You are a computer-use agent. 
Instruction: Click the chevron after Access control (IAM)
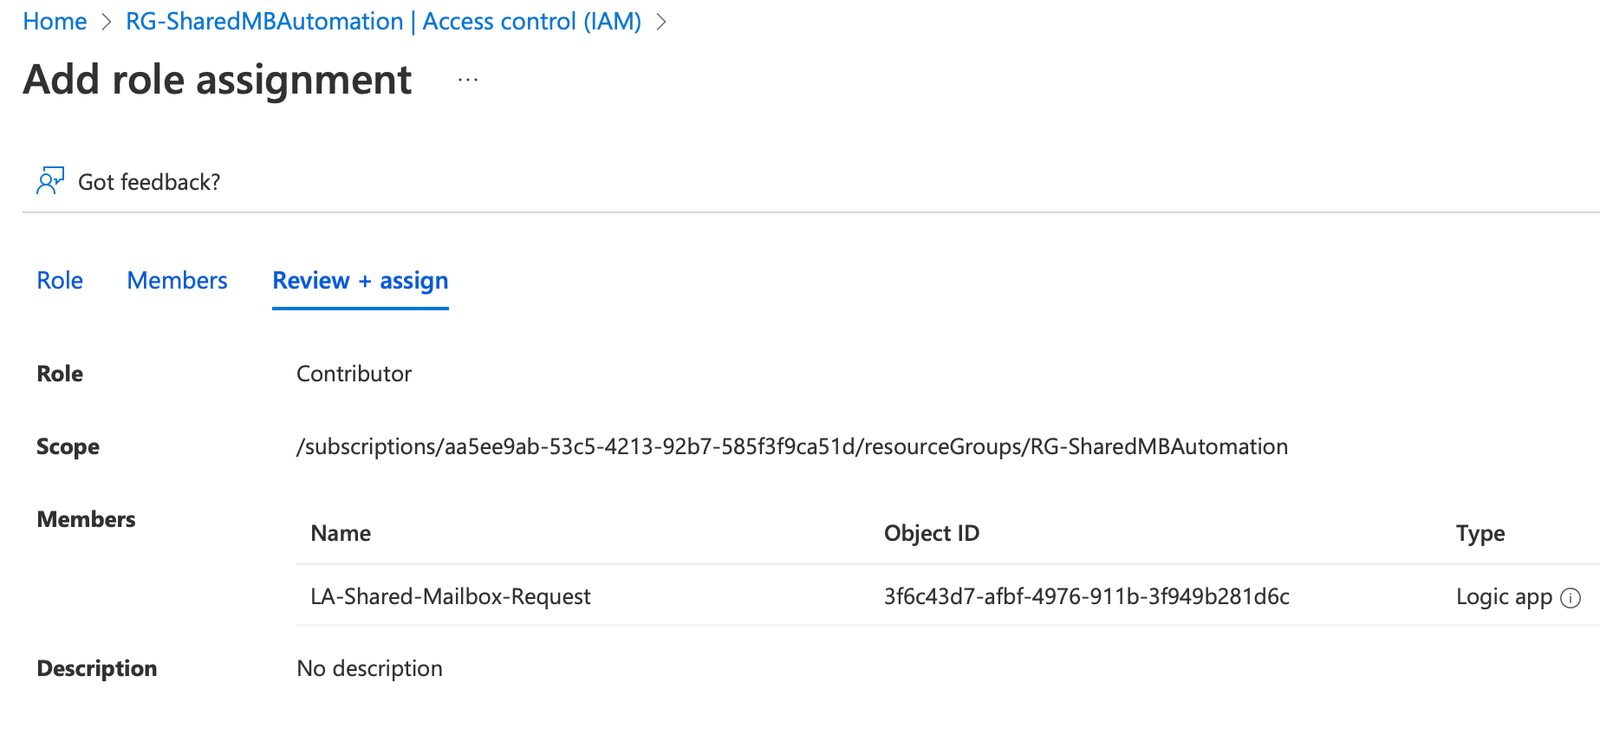(663, 21)
